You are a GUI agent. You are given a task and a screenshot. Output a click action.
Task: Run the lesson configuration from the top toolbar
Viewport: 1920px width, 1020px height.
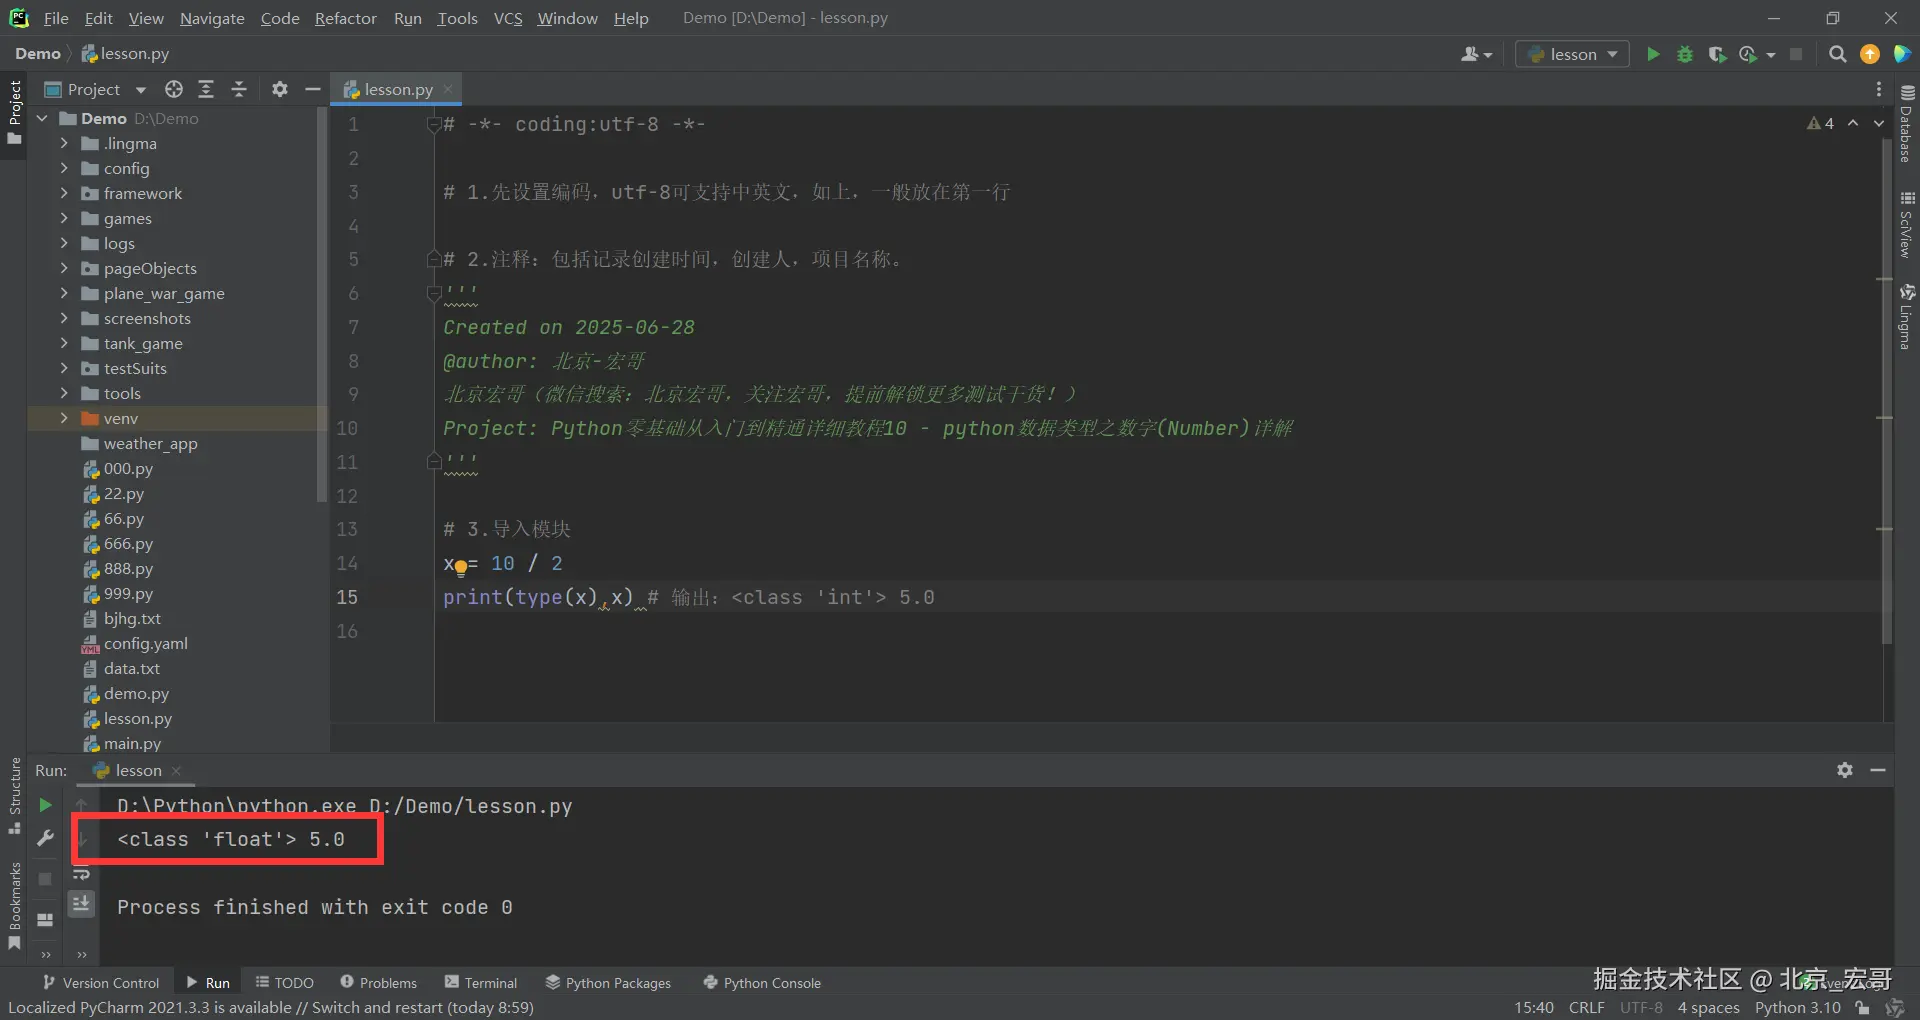tap(1653, 54)
